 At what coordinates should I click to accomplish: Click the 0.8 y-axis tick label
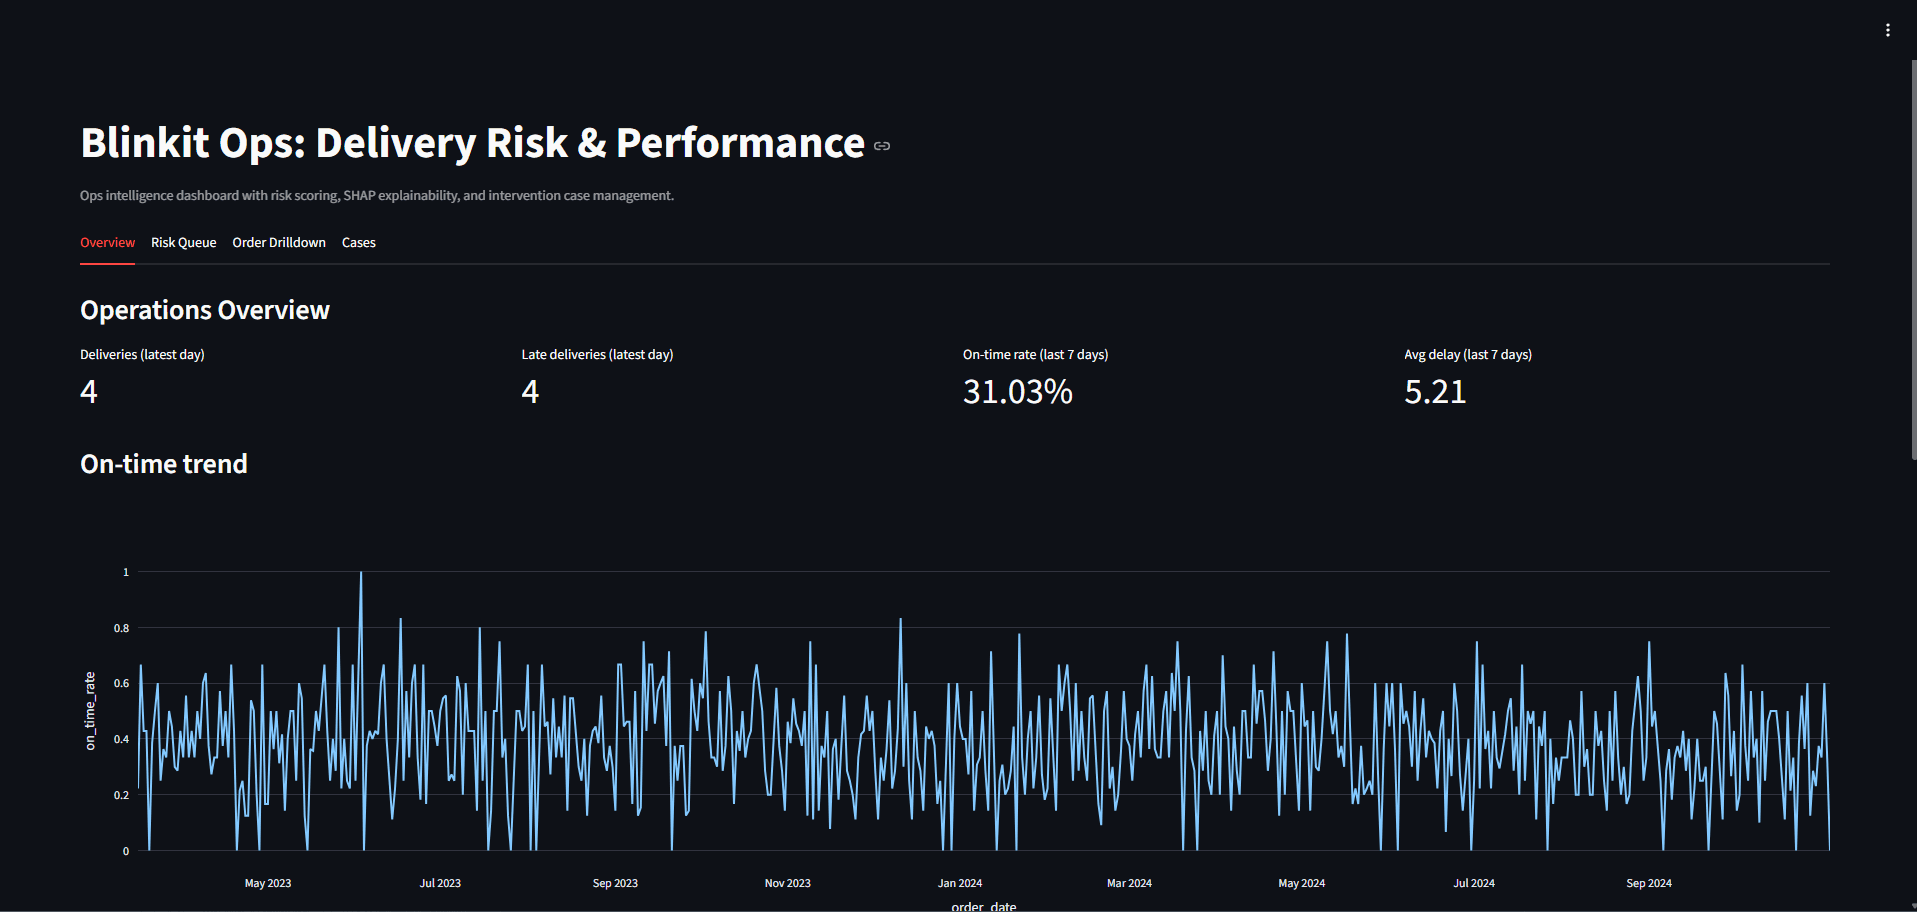[x=121, y=628]
